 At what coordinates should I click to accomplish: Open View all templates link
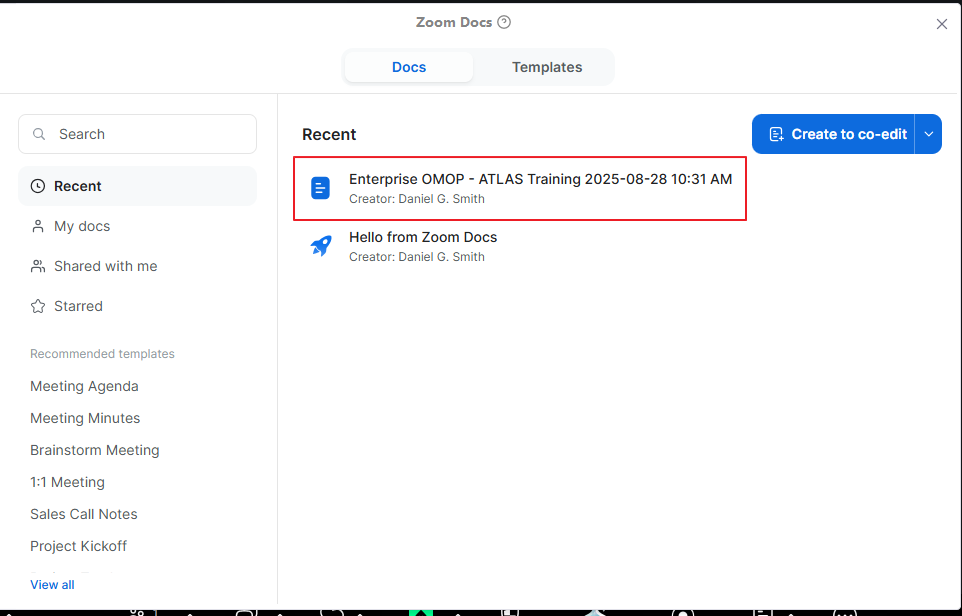[52, 584]
